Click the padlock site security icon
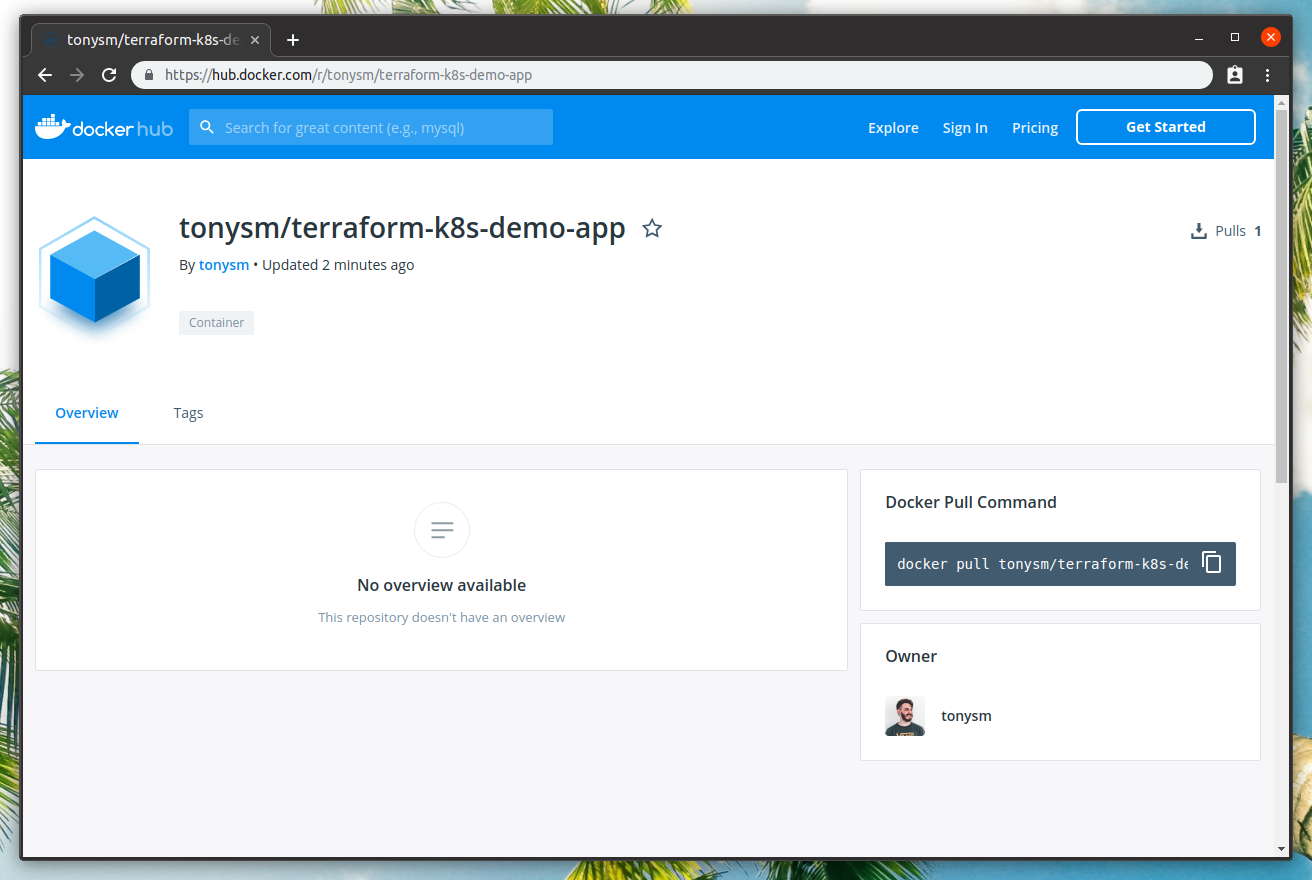The height and width of the screenshot is (880, 1312). 149,75
